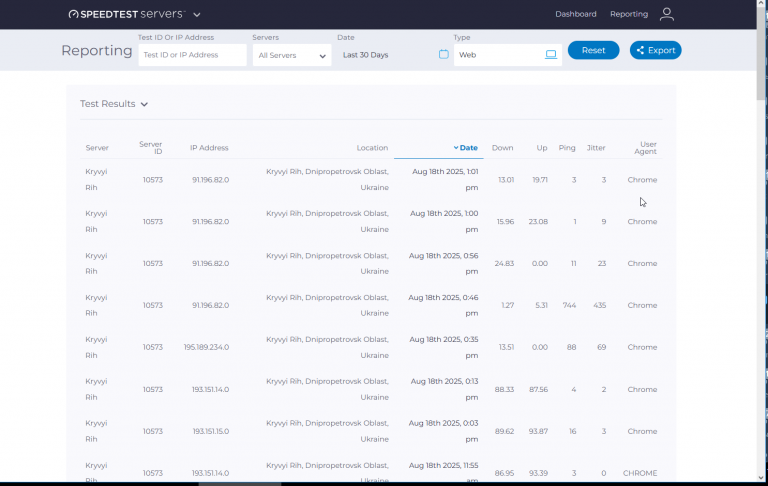
Task: Open the All Servers dropdown
Action: [x=292, y=55]
